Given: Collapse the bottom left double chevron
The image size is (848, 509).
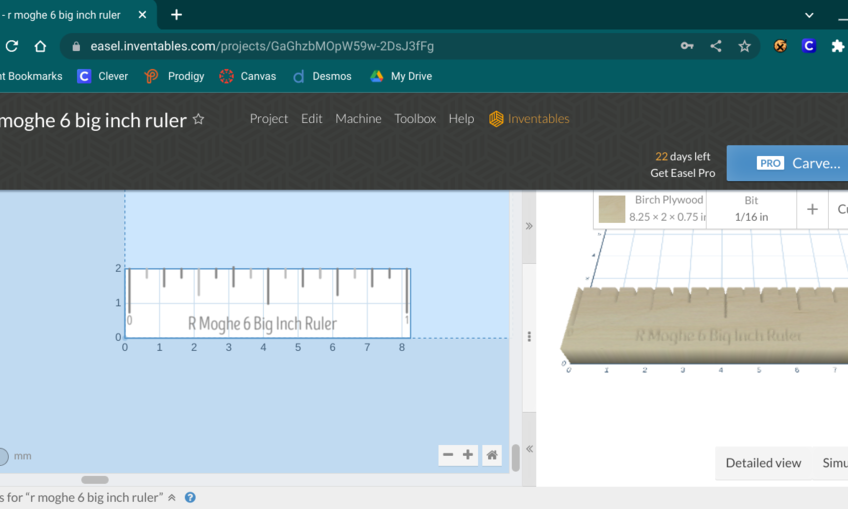Looking at the screenshot, I should click(x=529, y=449).
